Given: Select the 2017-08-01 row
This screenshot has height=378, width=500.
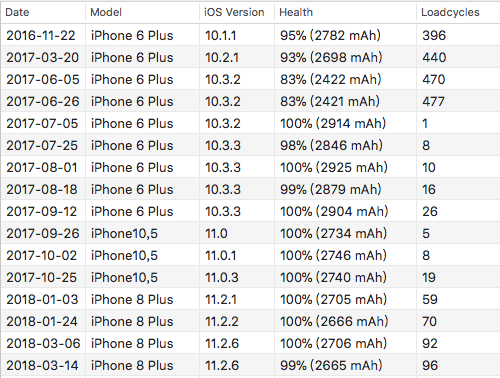Looking at the screenshot, I should 250,167.
